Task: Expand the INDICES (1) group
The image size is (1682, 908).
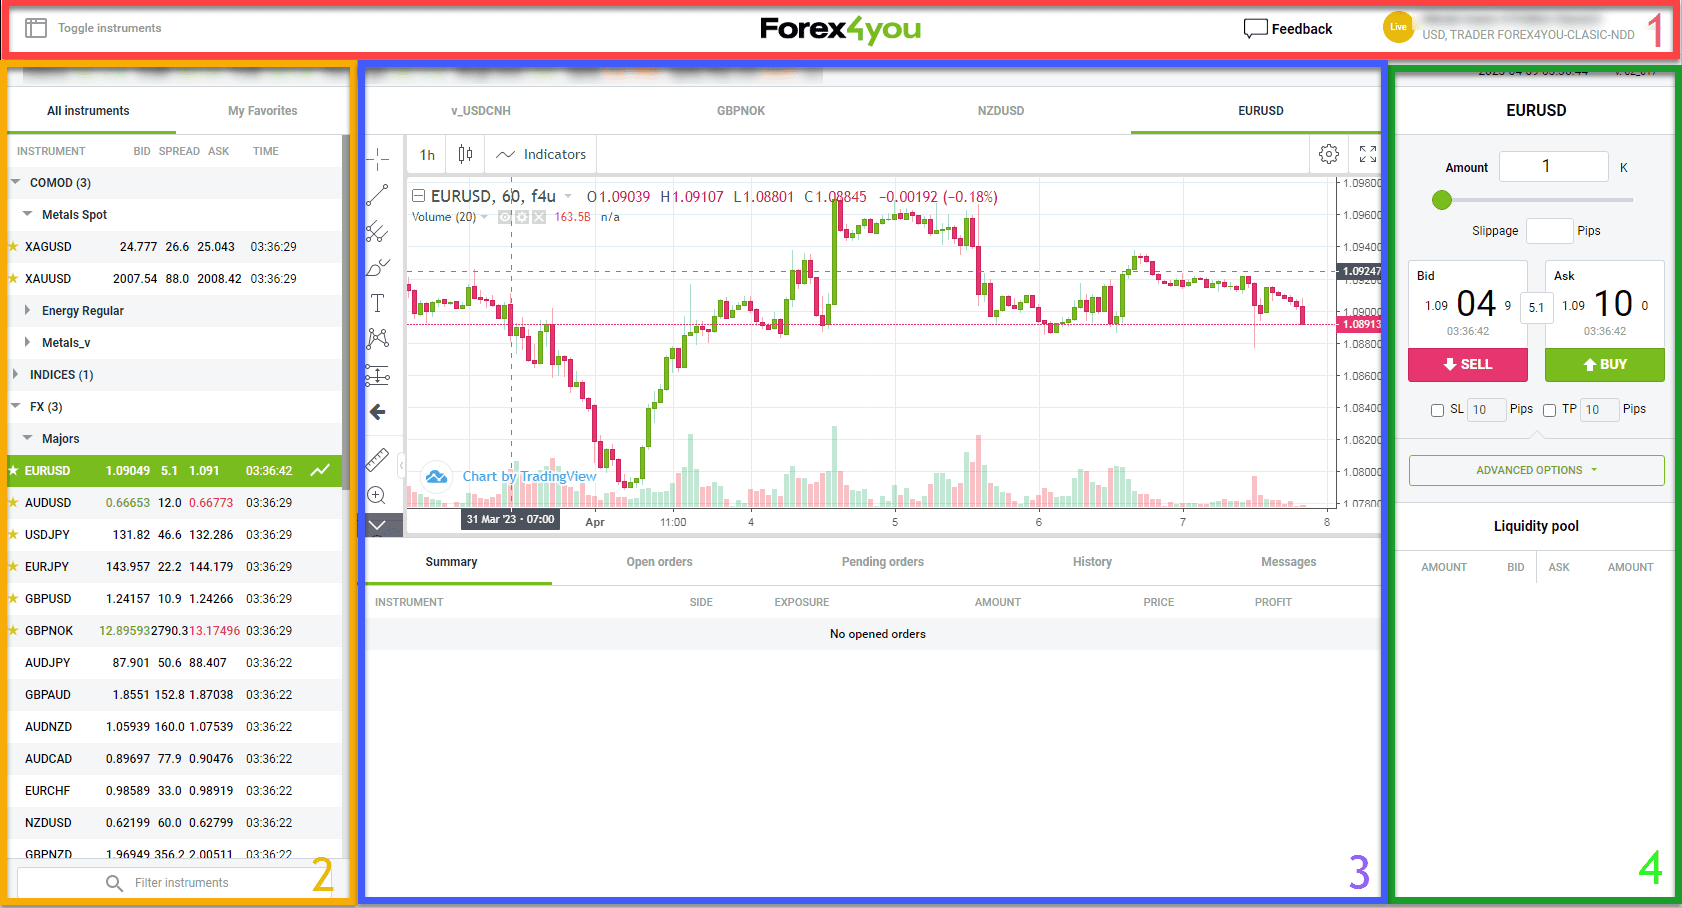Action: [x=15, y=374]
